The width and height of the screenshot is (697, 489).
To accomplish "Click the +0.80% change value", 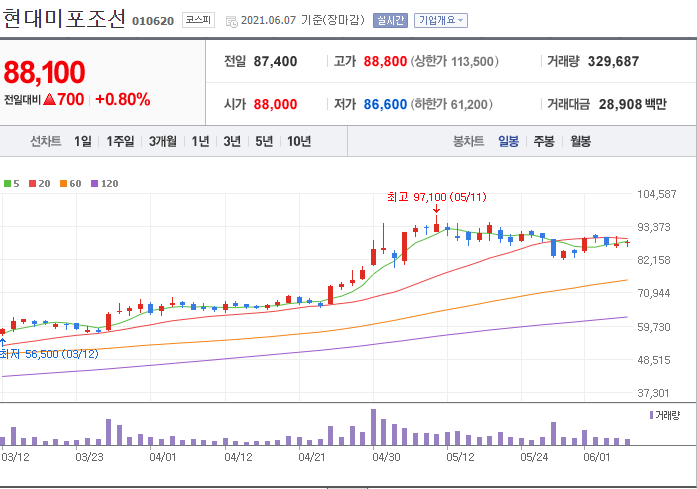I will [123, 100].
